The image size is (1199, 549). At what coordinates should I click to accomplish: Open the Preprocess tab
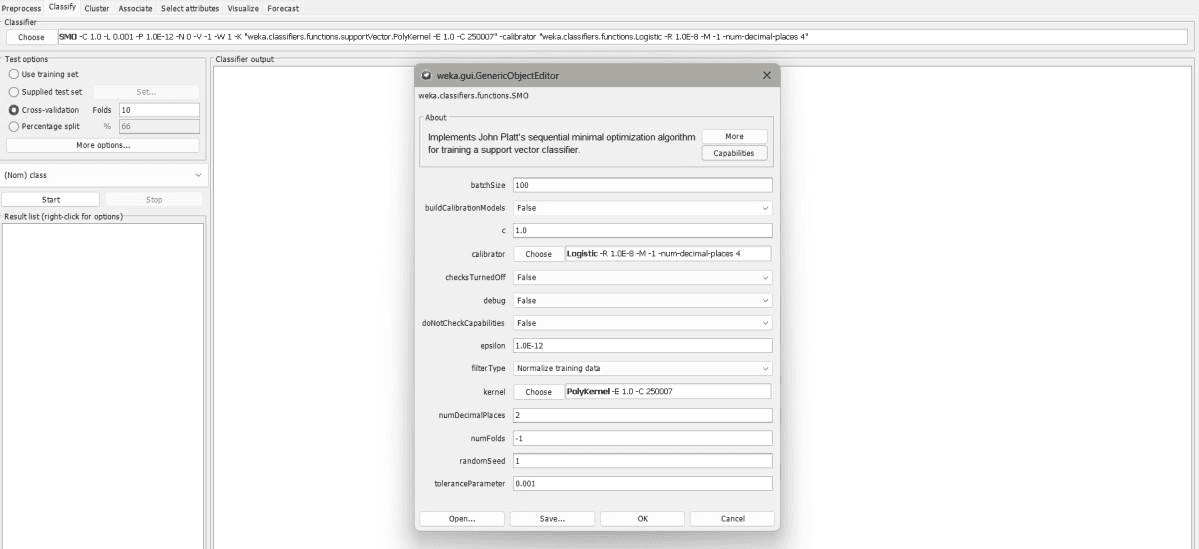[21, 8]
